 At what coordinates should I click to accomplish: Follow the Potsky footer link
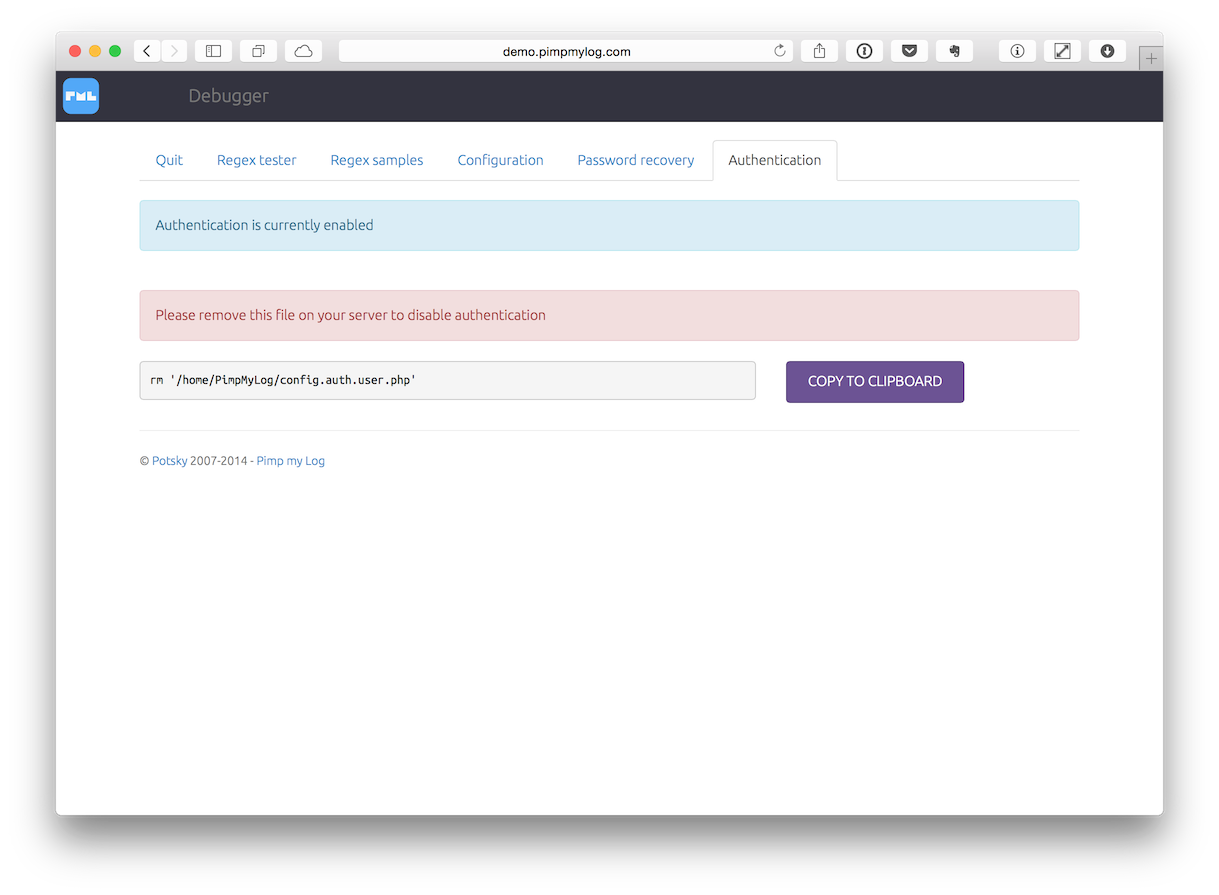(x=169, y=461)
